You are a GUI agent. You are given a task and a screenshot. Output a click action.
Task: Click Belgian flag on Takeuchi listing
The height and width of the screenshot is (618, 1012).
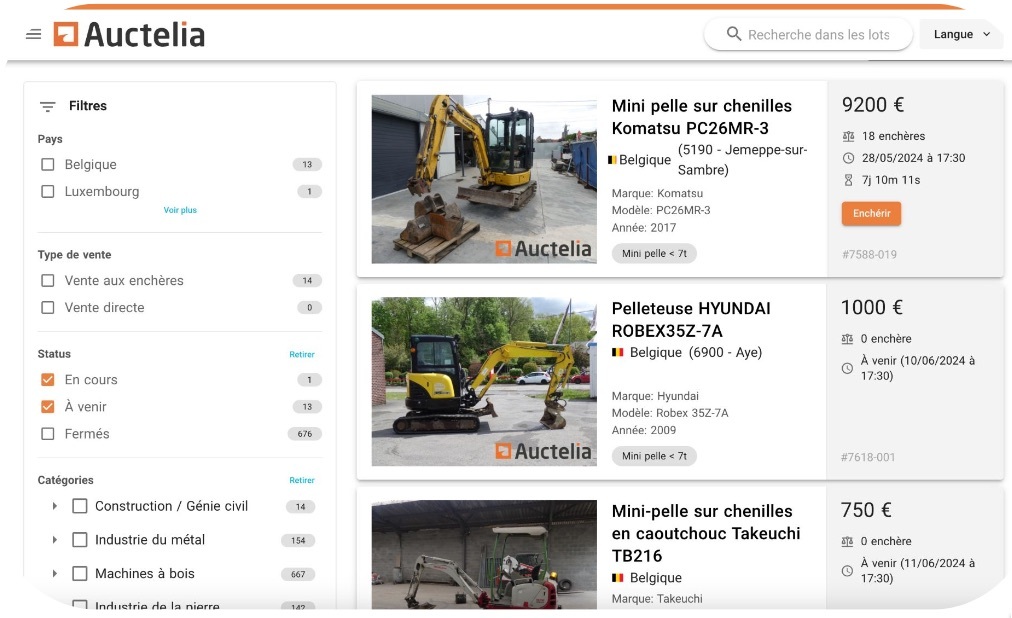point(618,577)
